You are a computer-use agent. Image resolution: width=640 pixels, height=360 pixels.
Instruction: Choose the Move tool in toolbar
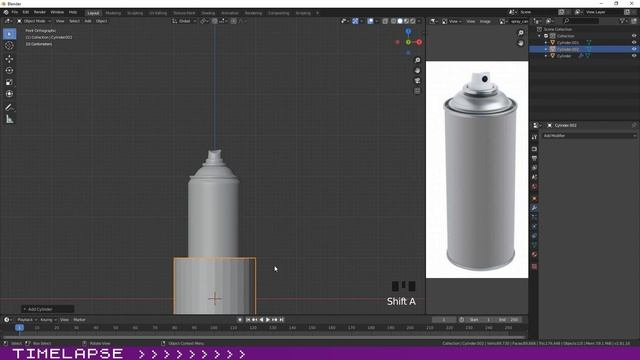pyautogui.click(x=9, y=59)
